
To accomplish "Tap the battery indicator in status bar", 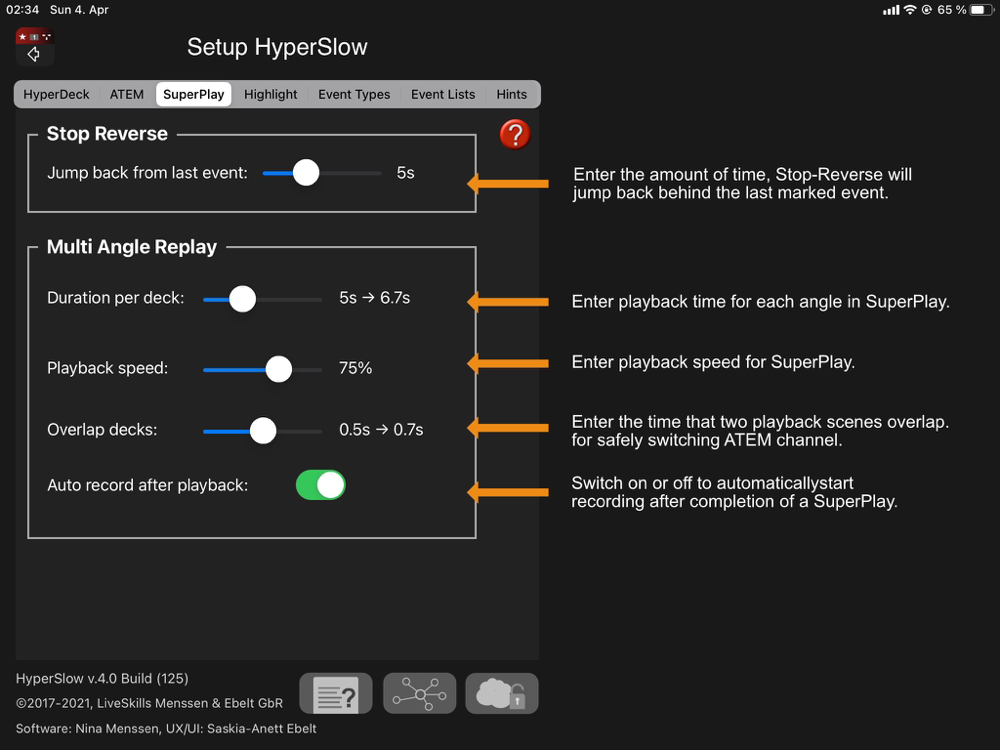I will (x=981, y=10).
